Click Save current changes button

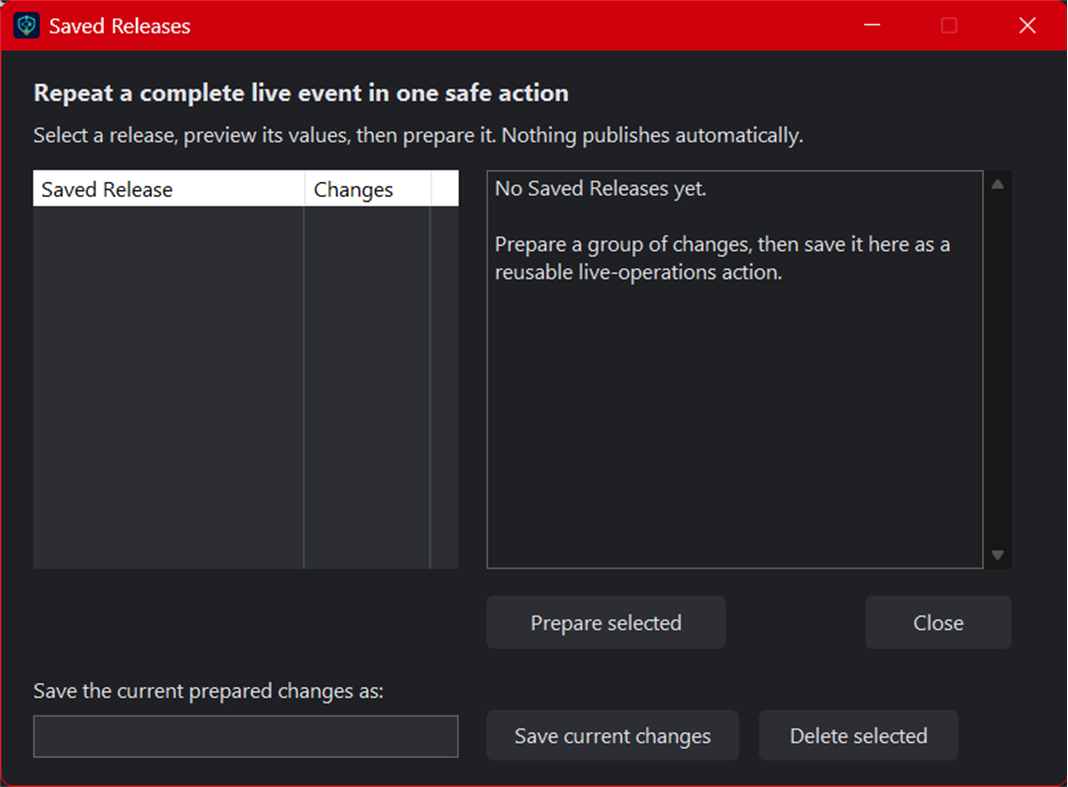coord(612,735)
